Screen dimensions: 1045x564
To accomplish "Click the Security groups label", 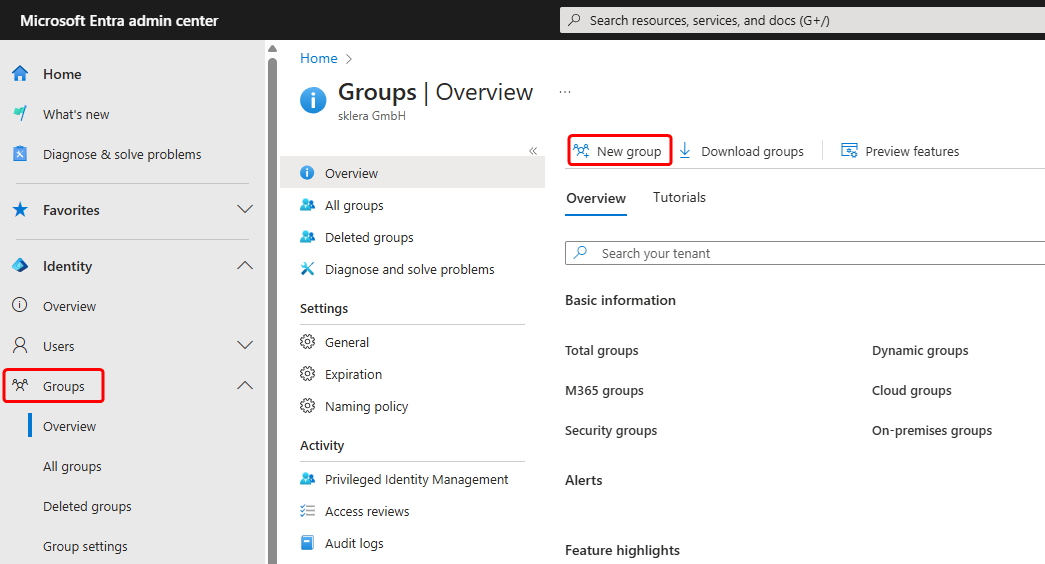I will pos(611,431).
